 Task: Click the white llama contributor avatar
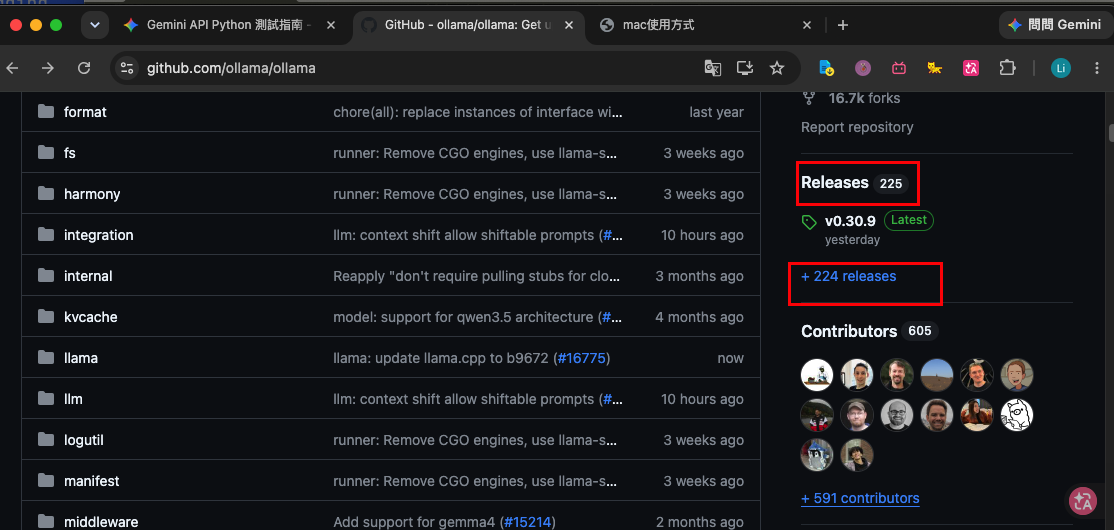pyautogui.click(x=1017, y=415)
